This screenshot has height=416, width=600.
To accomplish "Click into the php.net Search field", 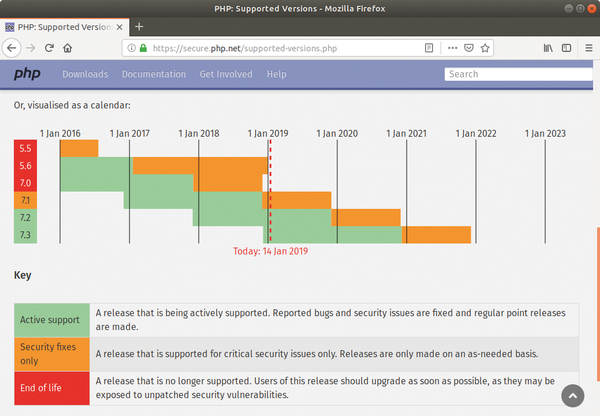I will click(518, 74).
